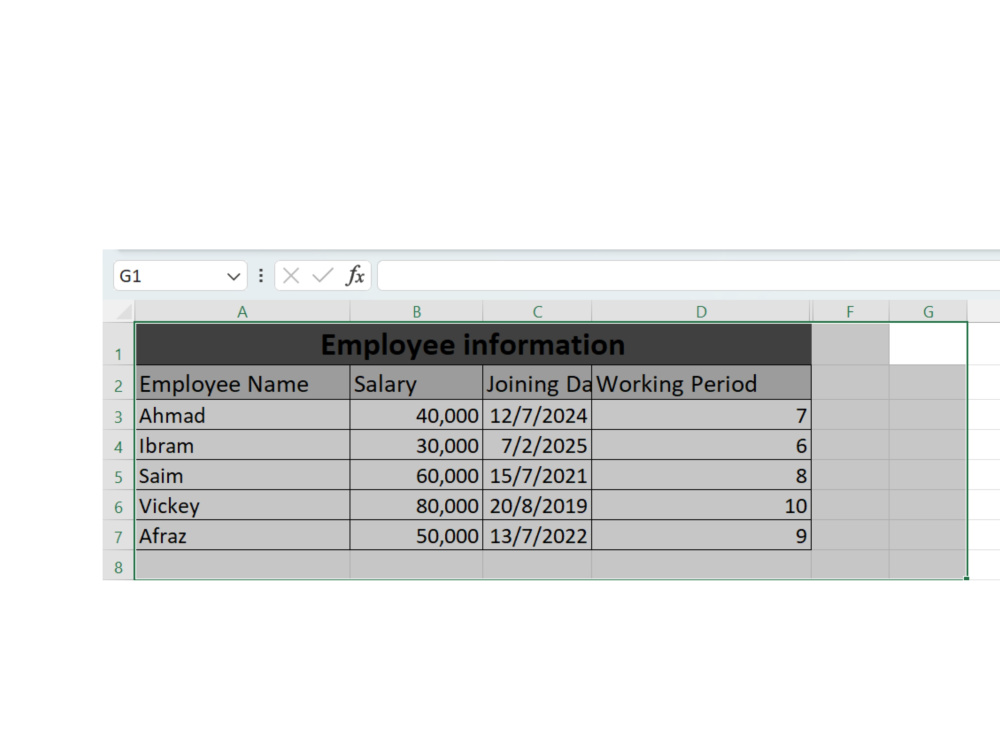
Task: Click the date cell 13/7/2022
Action: (537, 535)
